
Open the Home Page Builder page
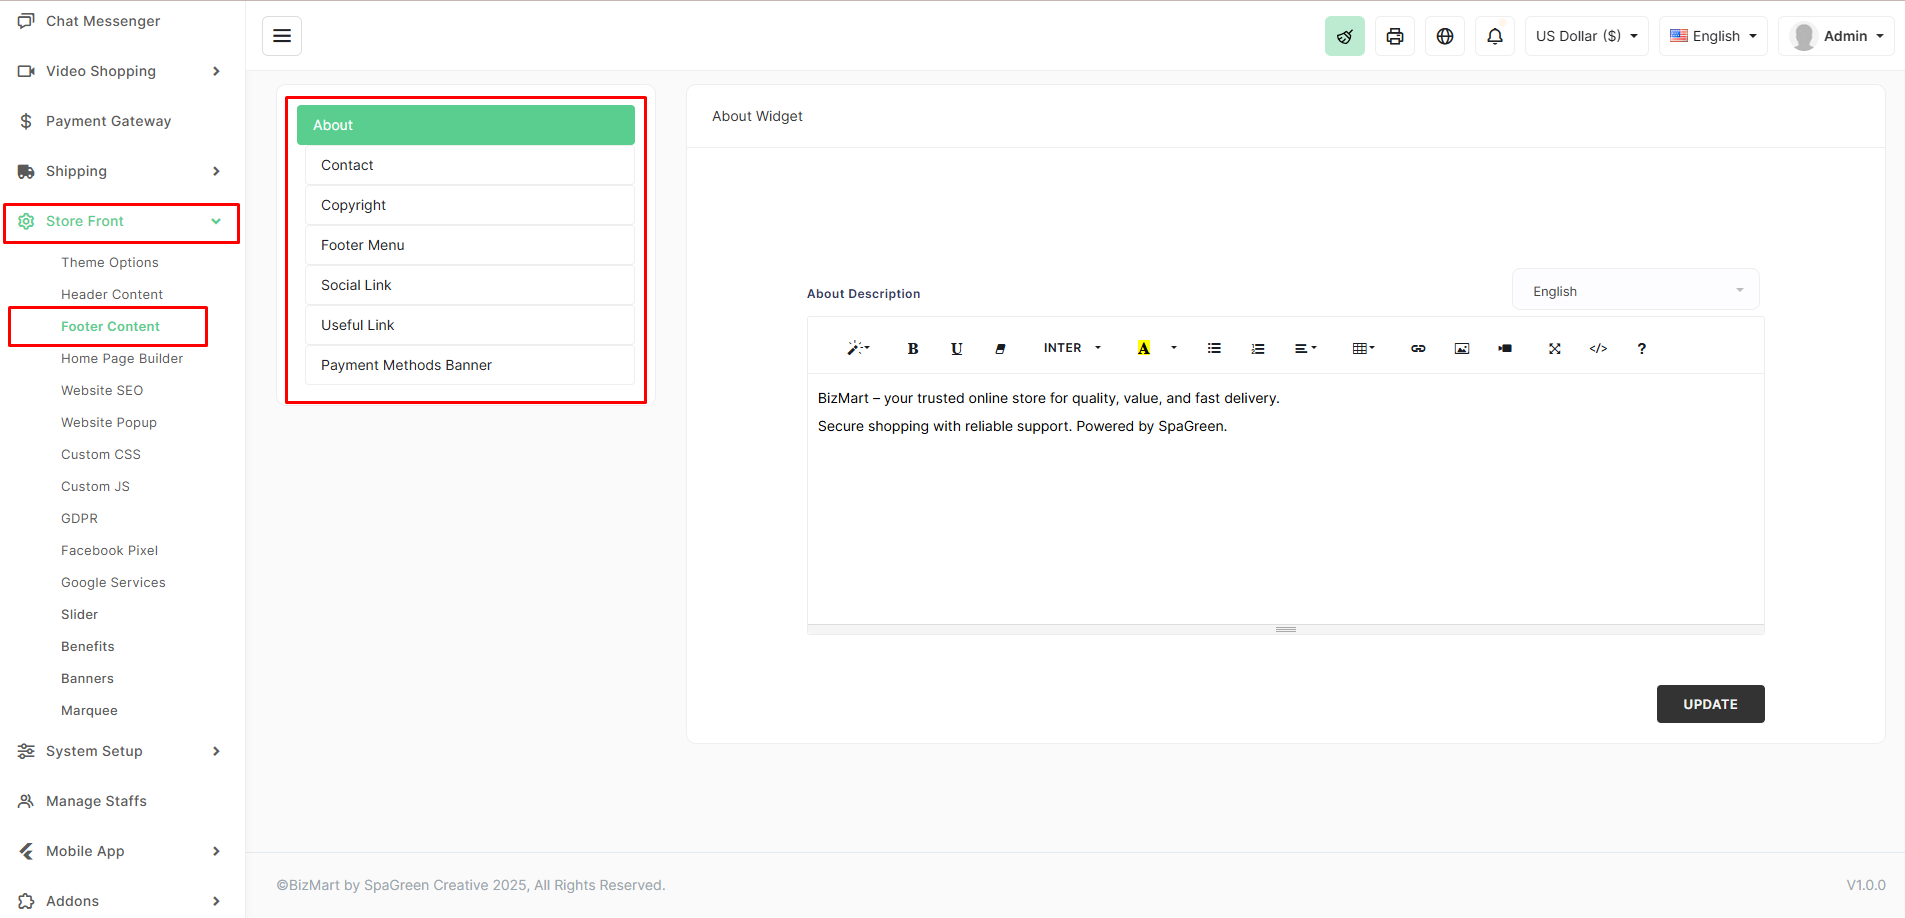pyautogui.click(x=121, y=358)
